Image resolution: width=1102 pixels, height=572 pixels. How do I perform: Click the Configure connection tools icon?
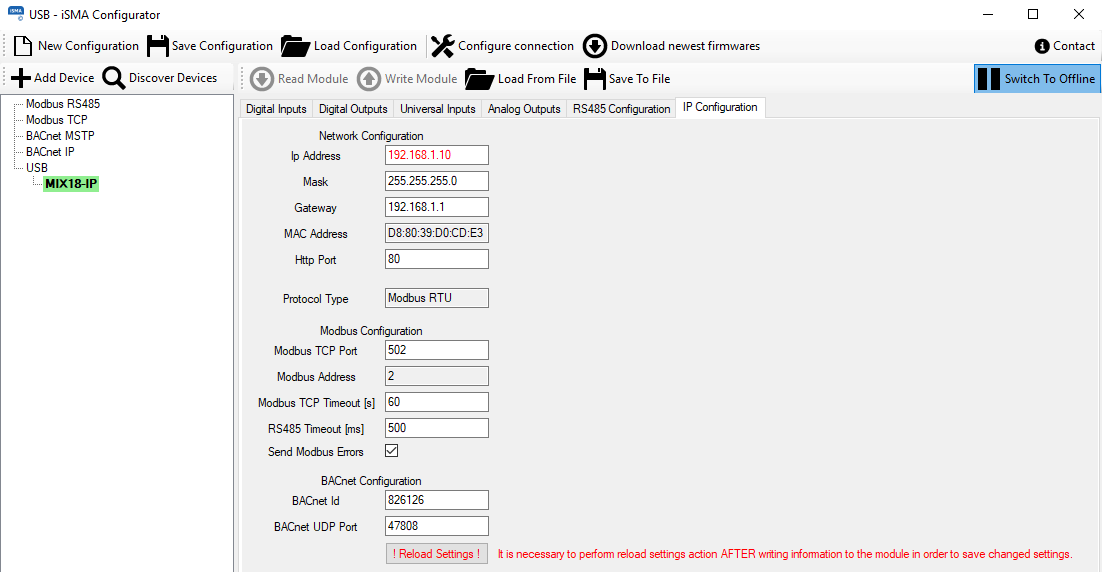pyautogui.click(x=442, y=46)
